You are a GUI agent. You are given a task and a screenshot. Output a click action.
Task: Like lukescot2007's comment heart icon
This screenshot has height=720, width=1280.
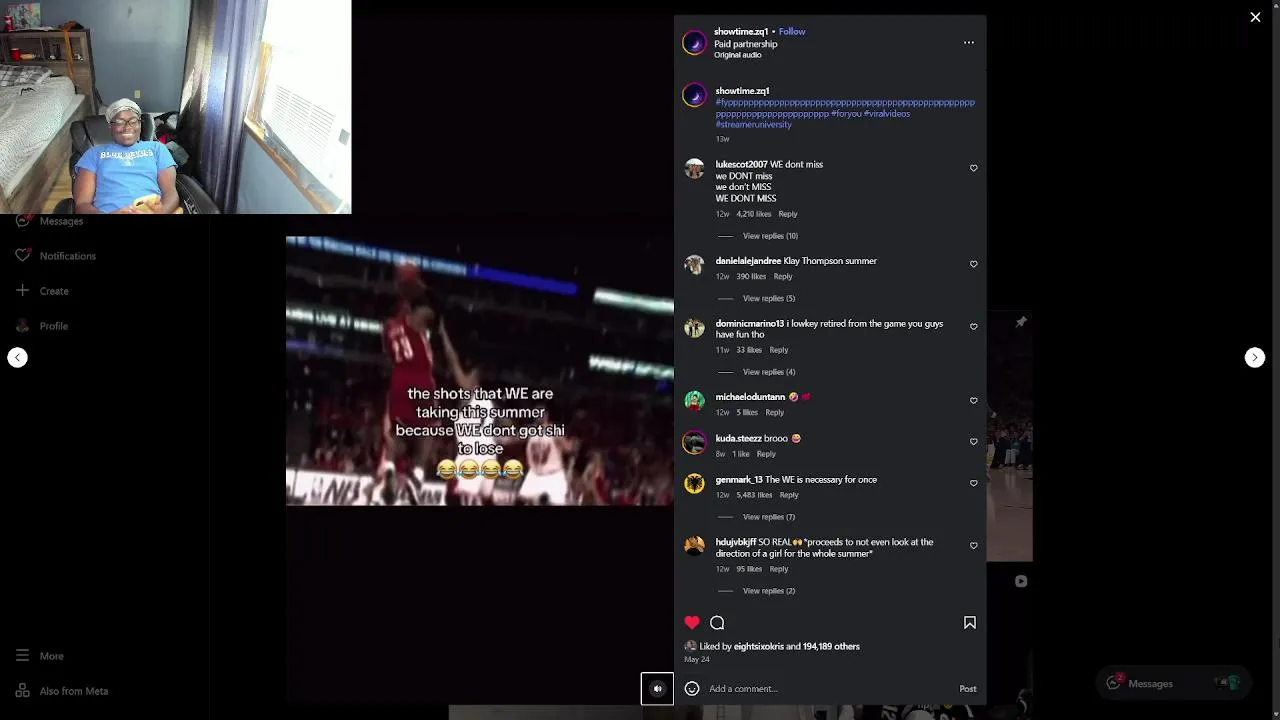[x=974, y=168]
